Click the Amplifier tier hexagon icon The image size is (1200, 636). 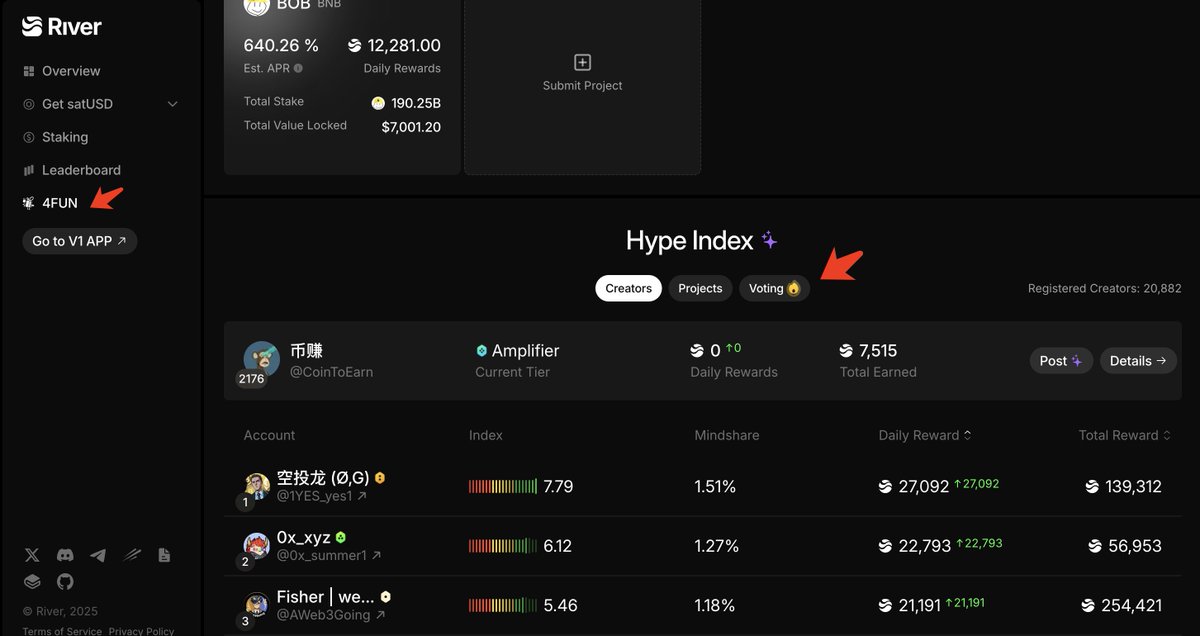coord(481,351)
